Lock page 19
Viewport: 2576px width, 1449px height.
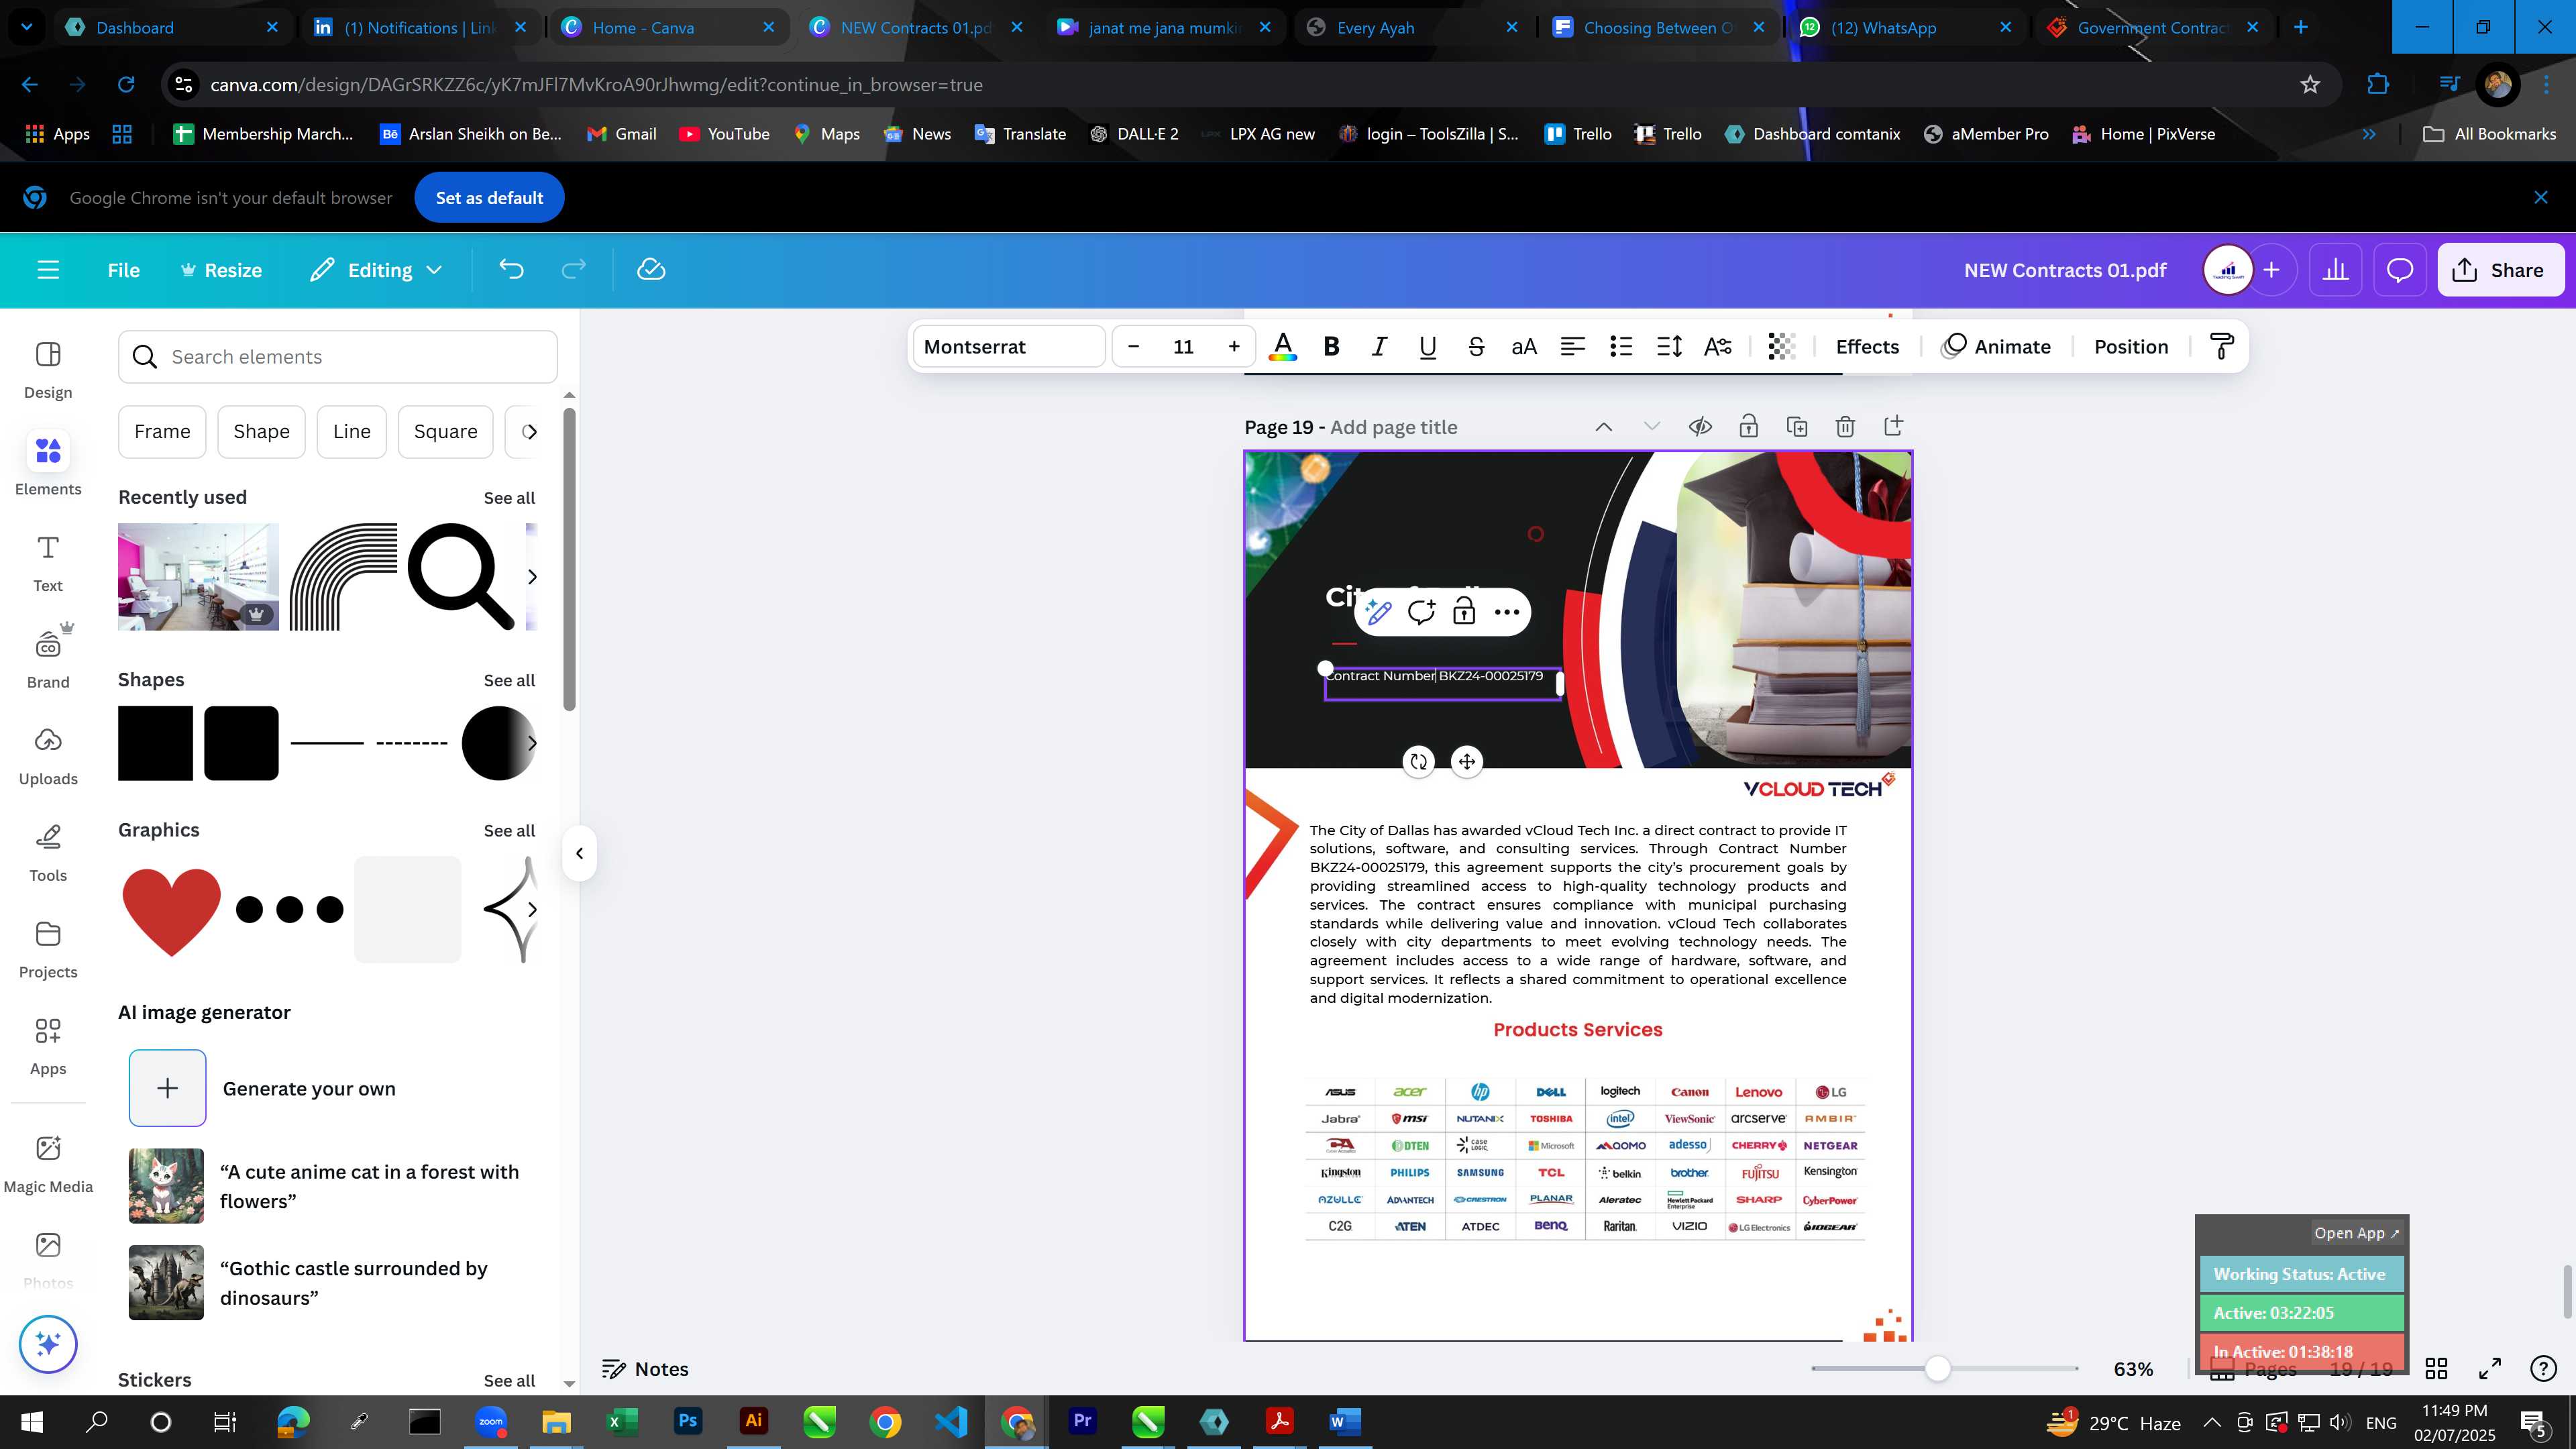tap(1748, 427)
